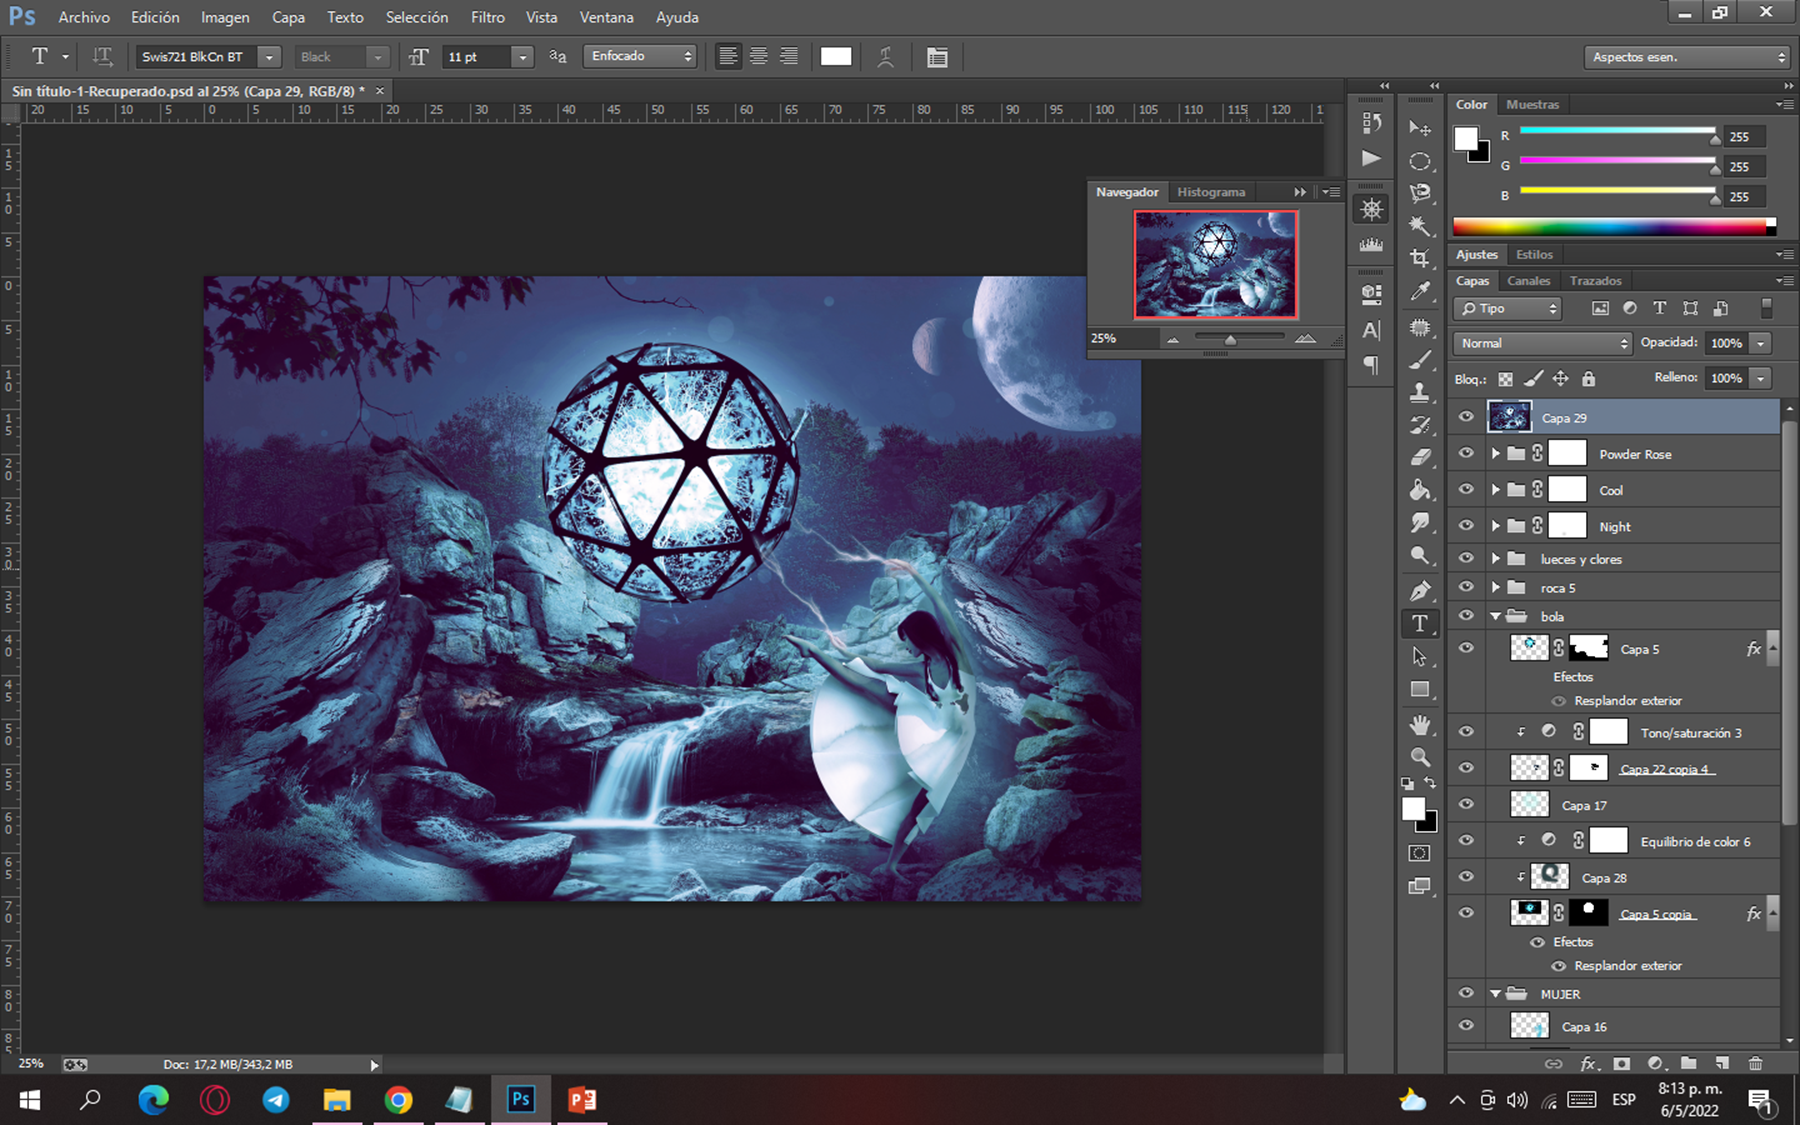Hide the roca 5 group
The width and height of the screenshot is (1800, 1125).
tap(1466, 587)
